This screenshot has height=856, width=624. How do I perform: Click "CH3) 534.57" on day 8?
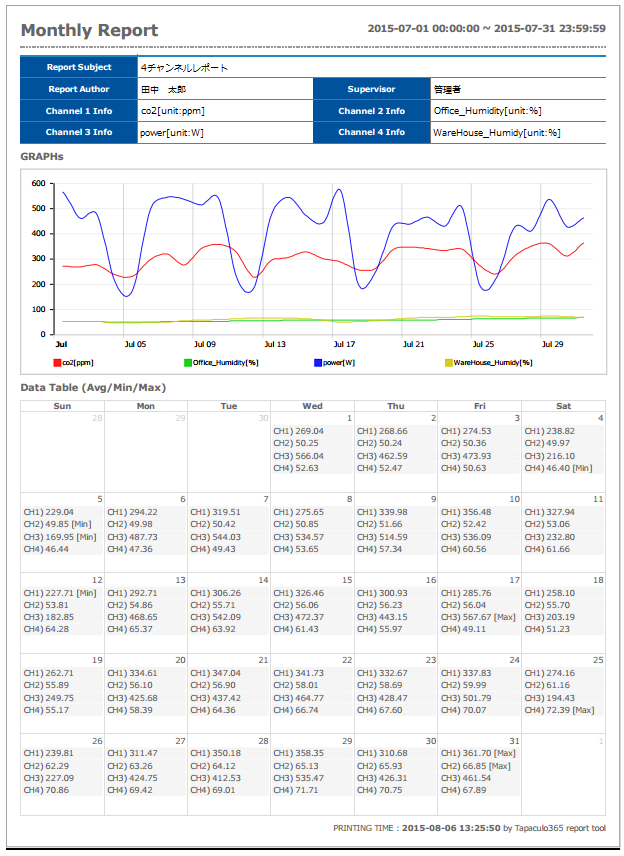click(x=299, y=537)
